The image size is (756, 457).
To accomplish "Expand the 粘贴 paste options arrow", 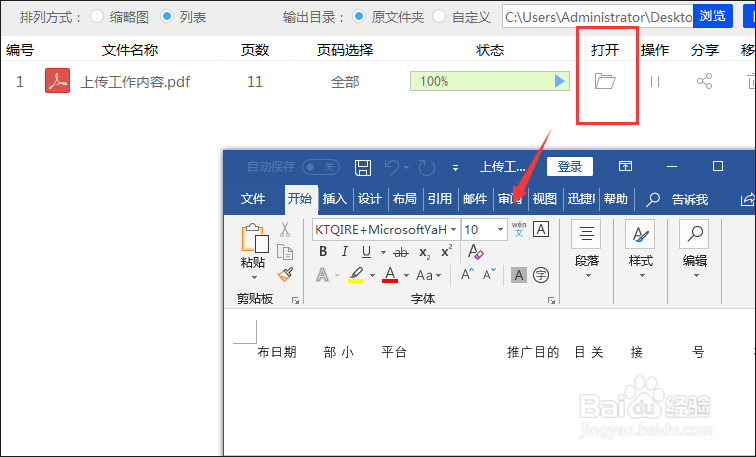I will pyautogui.click(x=254, y=278).
